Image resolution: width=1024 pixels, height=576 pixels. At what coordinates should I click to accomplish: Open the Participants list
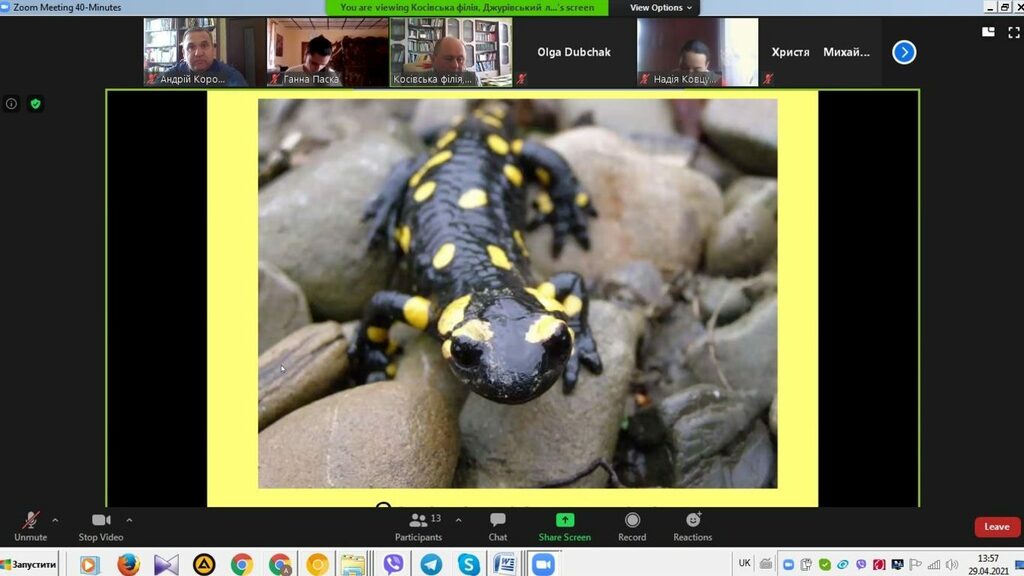419,526
